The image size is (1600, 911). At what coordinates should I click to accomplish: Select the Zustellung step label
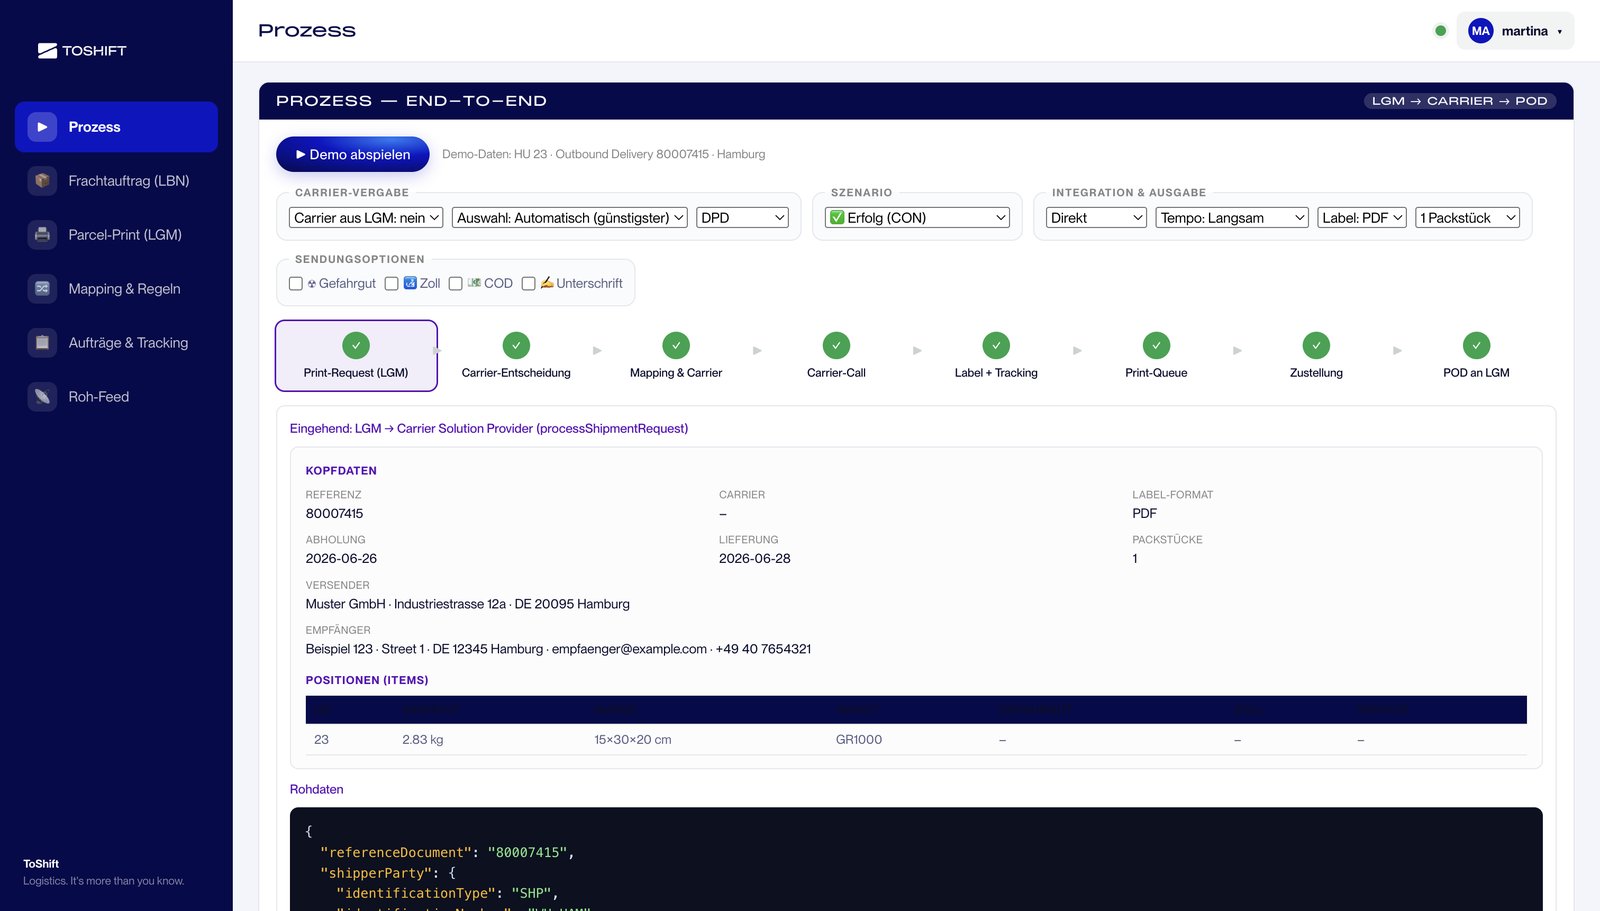click(x=1316, y=373)
